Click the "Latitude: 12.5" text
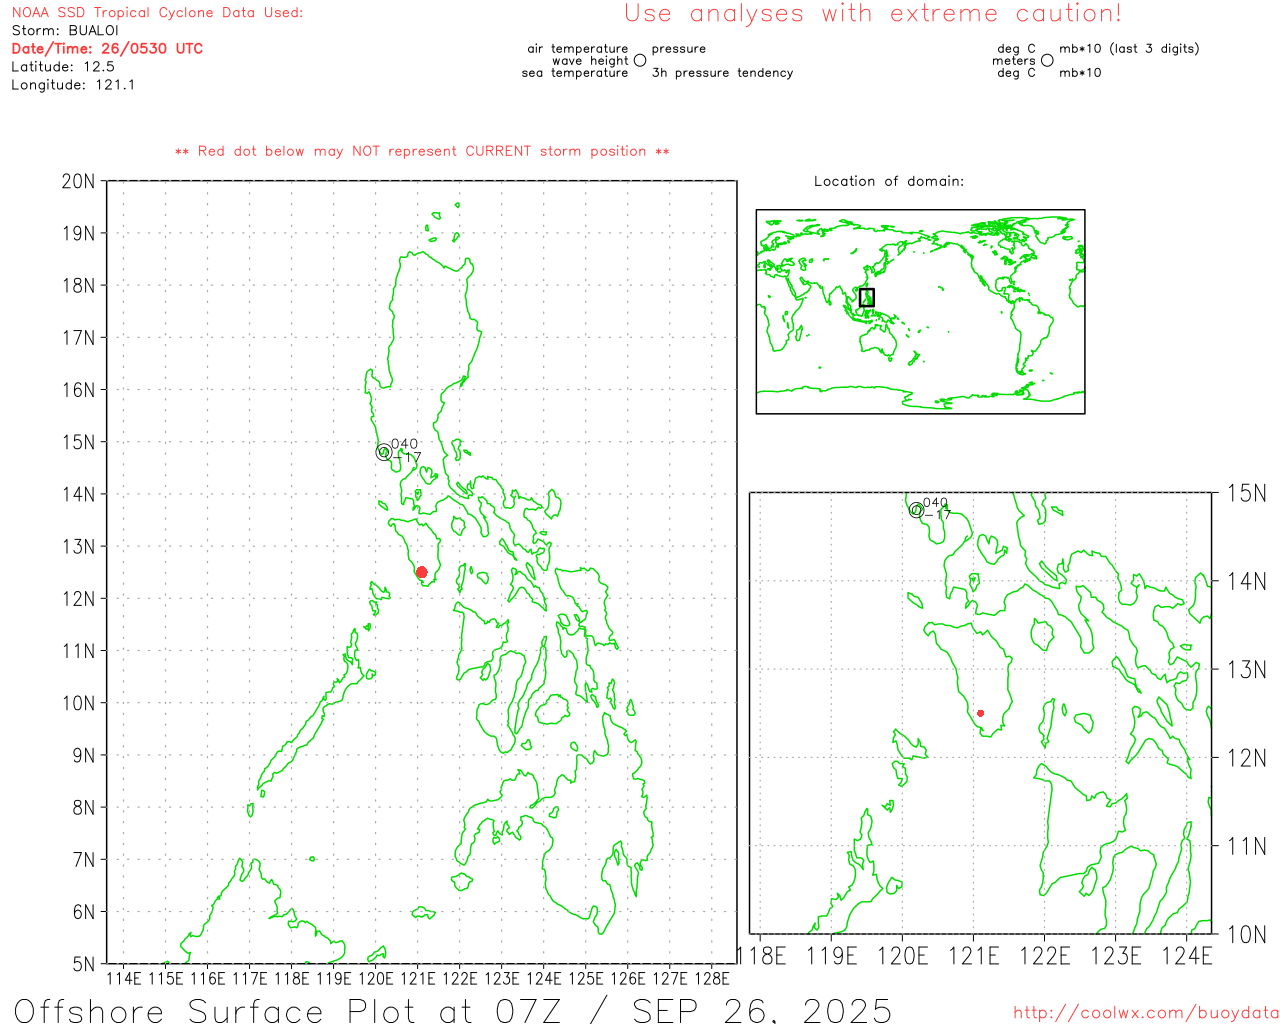The width and height of the screenshot is (1280, 1024). coord(63,67)
